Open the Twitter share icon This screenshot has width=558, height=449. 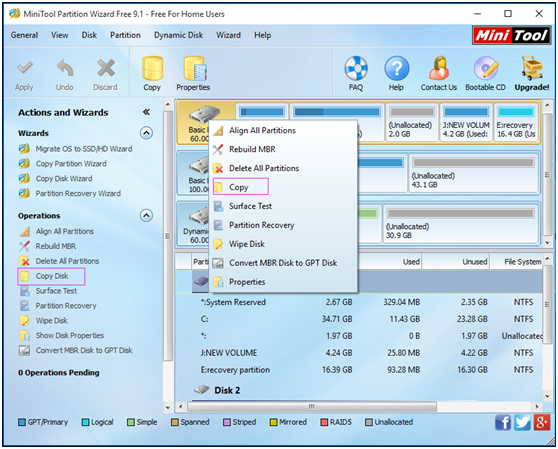(x=522, y=423)
